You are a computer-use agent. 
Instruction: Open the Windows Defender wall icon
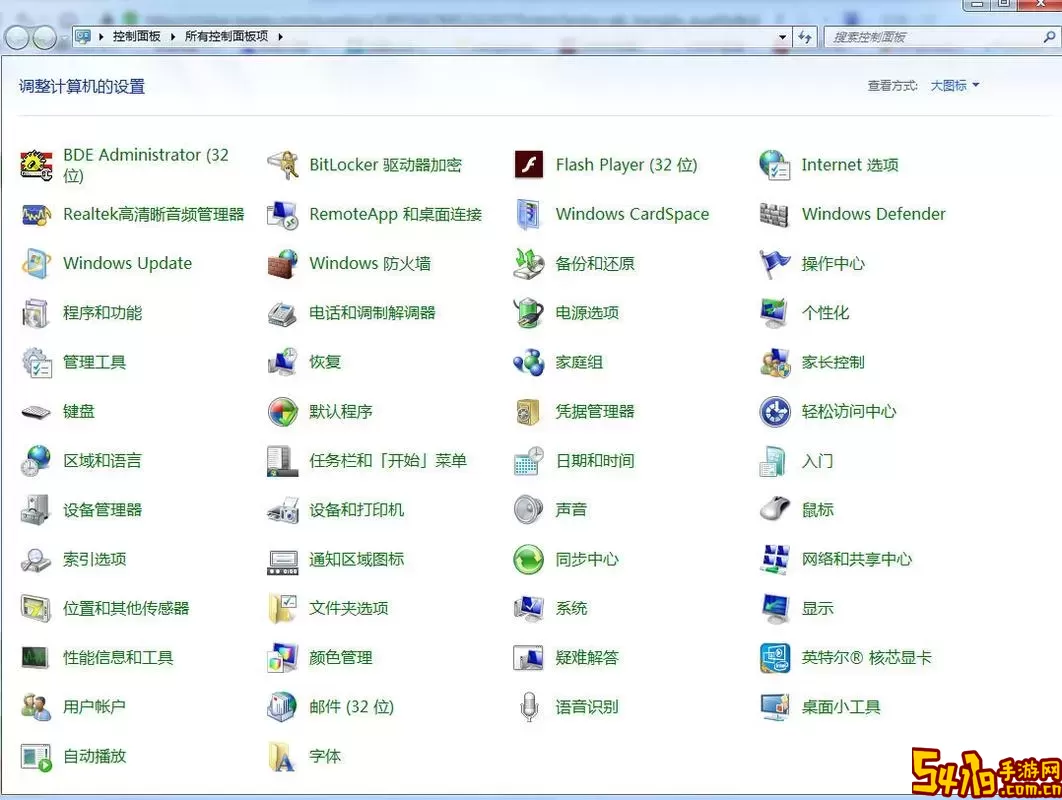tap(775, 215)
